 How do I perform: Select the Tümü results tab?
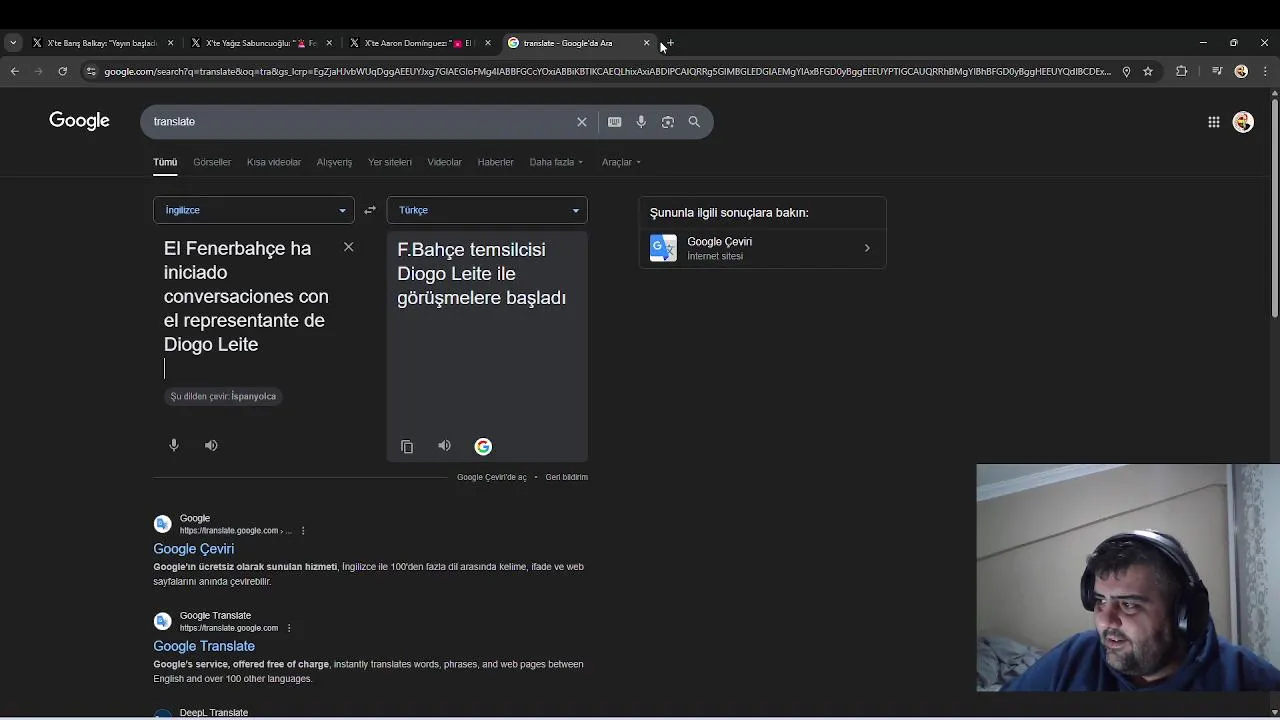(165, 162)
